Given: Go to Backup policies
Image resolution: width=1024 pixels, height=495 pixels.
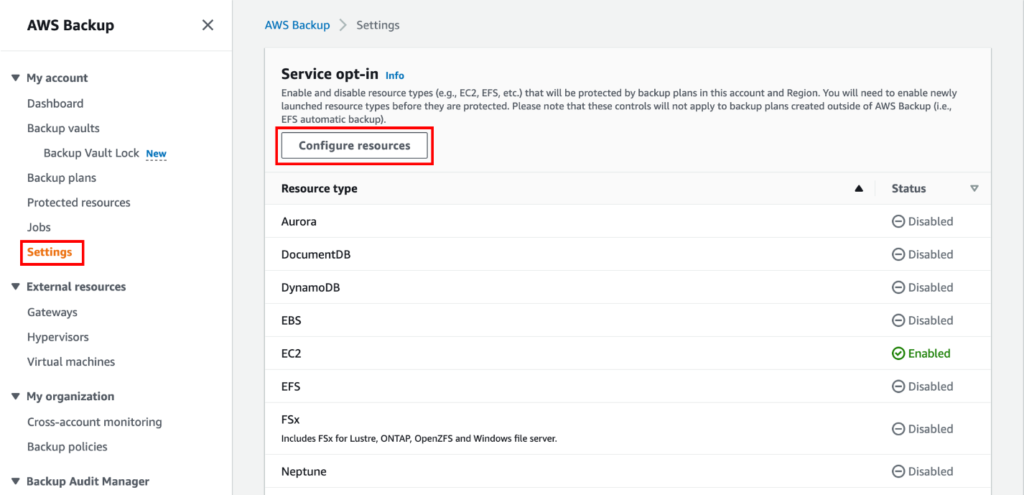Looking at the screenshot, I should pyautogui.click(x=67, y=447).
